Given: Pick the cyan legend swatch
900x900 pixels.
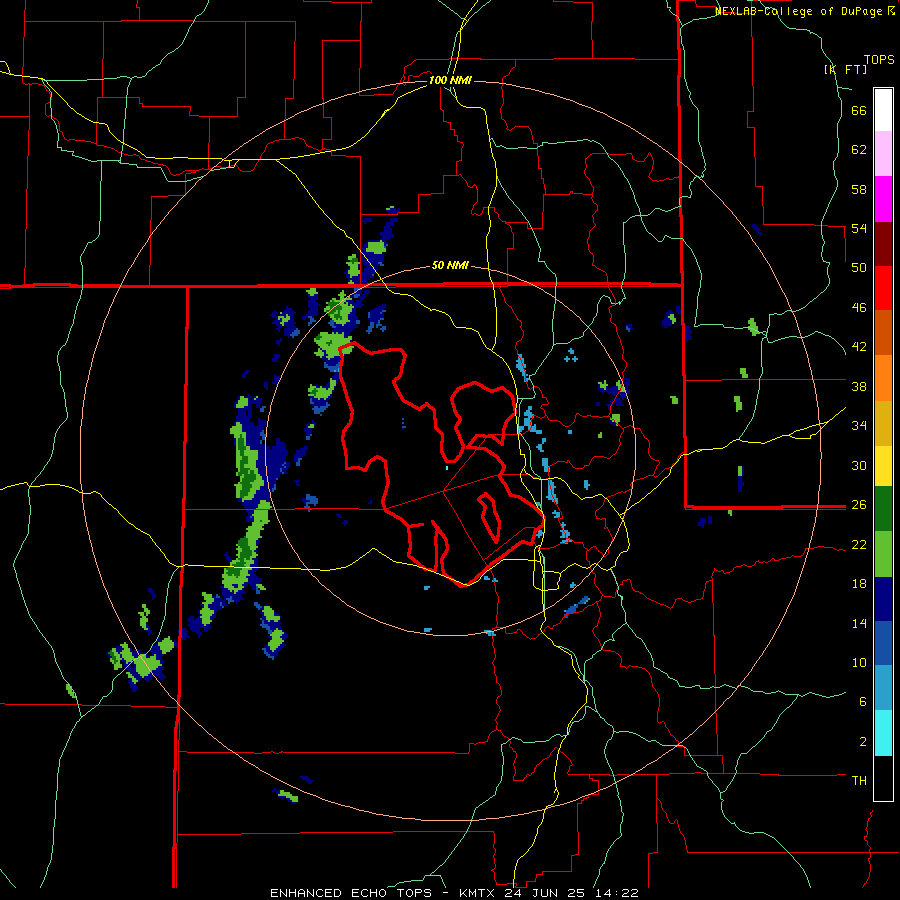Looking at the screenshot, I should 883,733.
